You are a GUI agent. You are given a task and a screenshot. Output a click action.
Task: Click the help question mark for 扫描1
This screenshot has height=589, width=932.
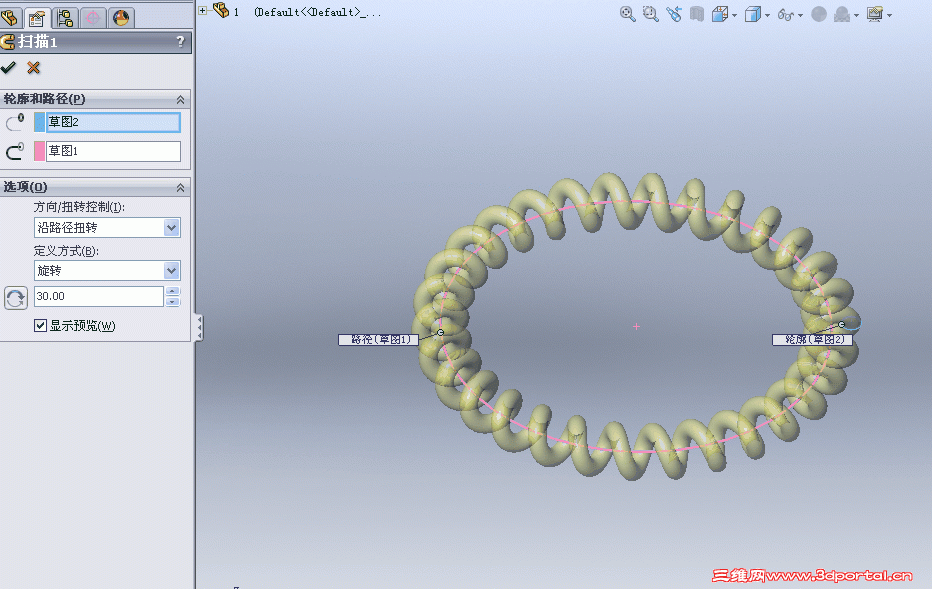coord(181,42)
